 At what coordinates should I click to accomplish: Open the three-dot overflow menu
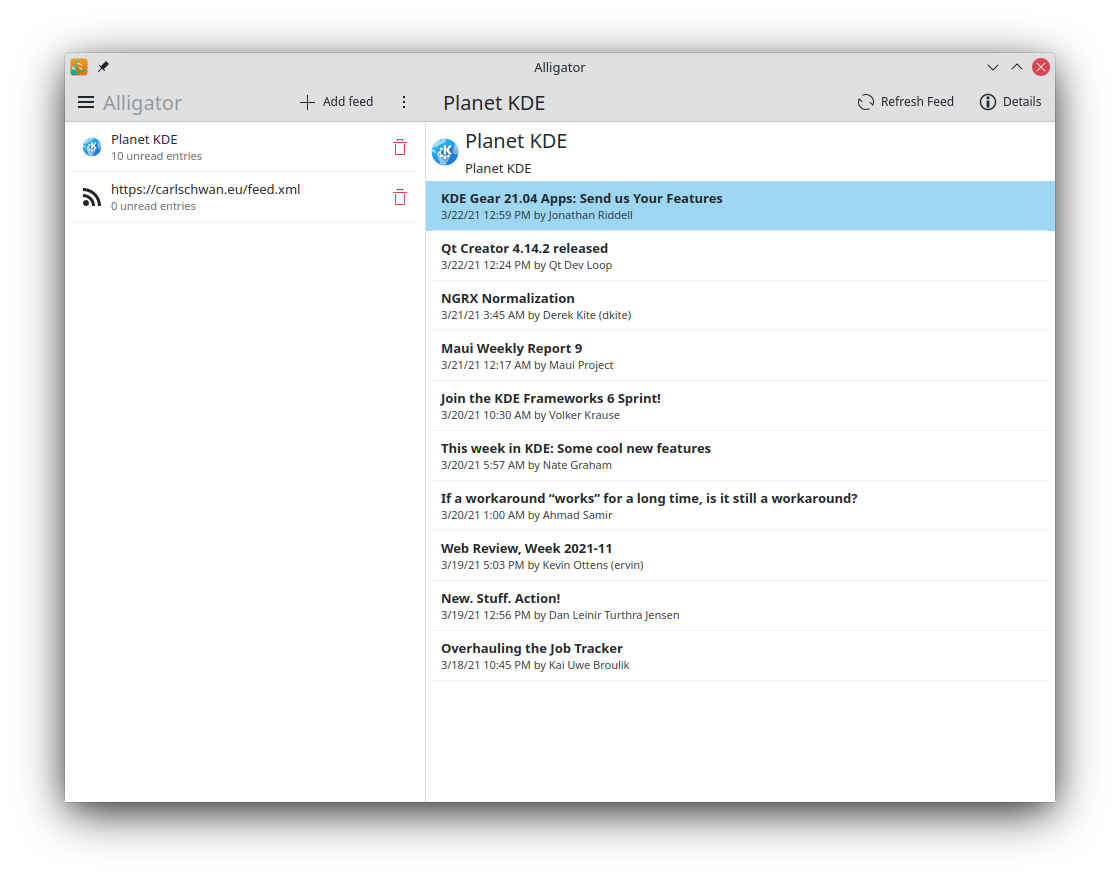[x=404, y=102]
